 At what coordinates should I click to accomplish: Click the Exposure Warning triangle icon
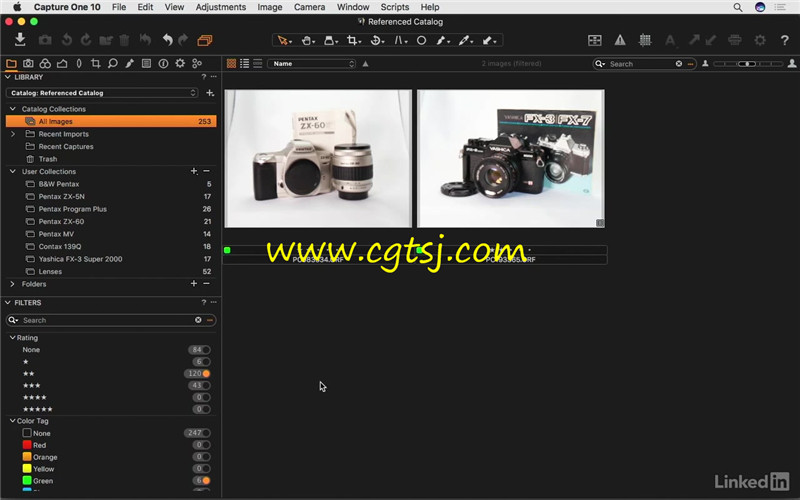tap(620, 40)
